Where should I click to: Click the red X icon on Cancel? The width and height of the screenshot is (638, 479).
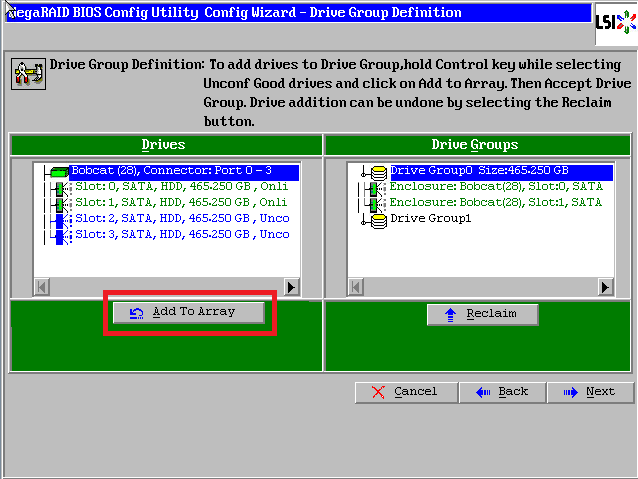tap(378, 392)
